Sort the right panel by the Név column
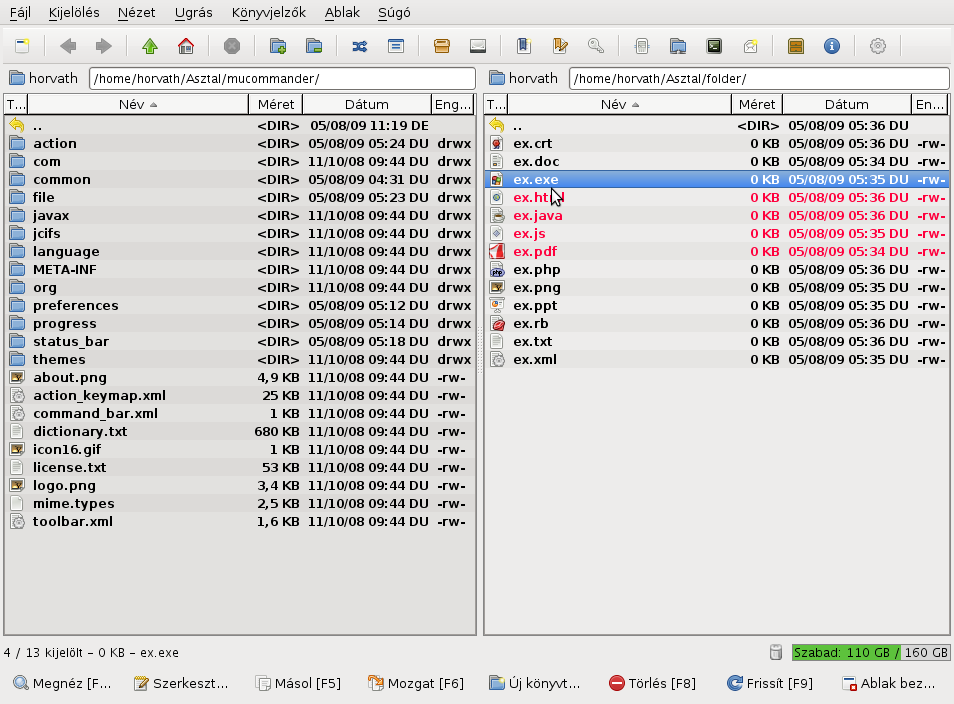The width and height of the screenshot is (954, 704). 619,105
